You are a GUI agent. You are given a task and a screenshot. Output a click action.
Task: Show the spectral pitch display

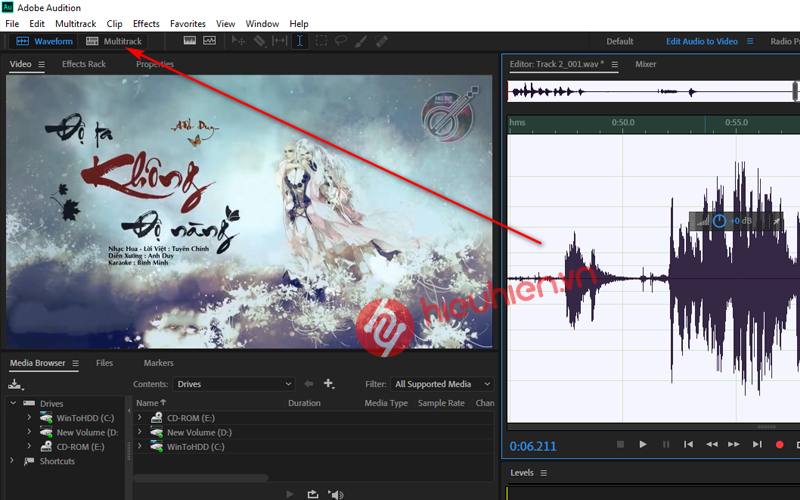point(209,41)
